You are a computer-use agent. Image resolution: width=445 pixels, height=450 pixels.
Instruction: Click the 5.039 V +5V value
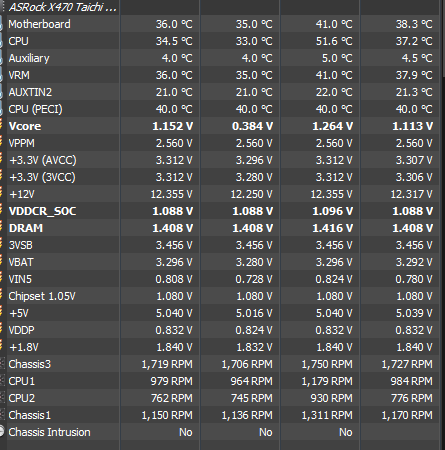pos(414,313)
